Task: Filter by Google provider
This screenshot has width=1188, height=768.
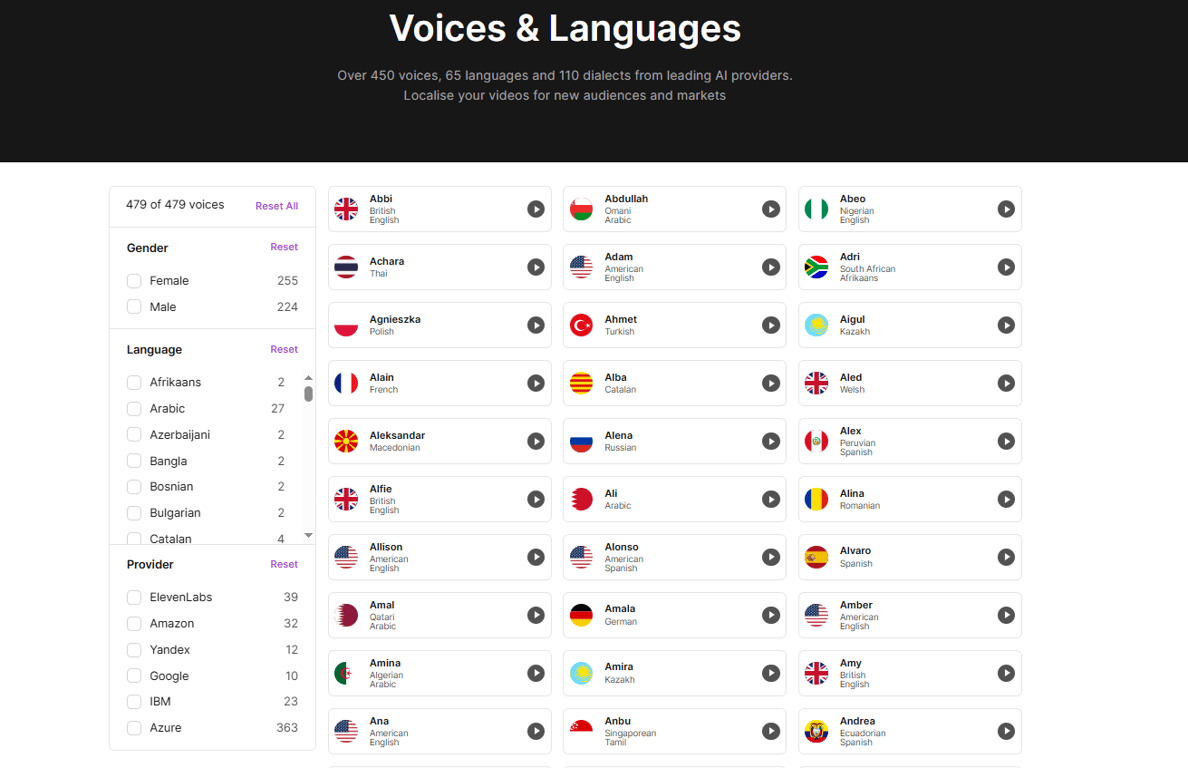Action: 134,676
